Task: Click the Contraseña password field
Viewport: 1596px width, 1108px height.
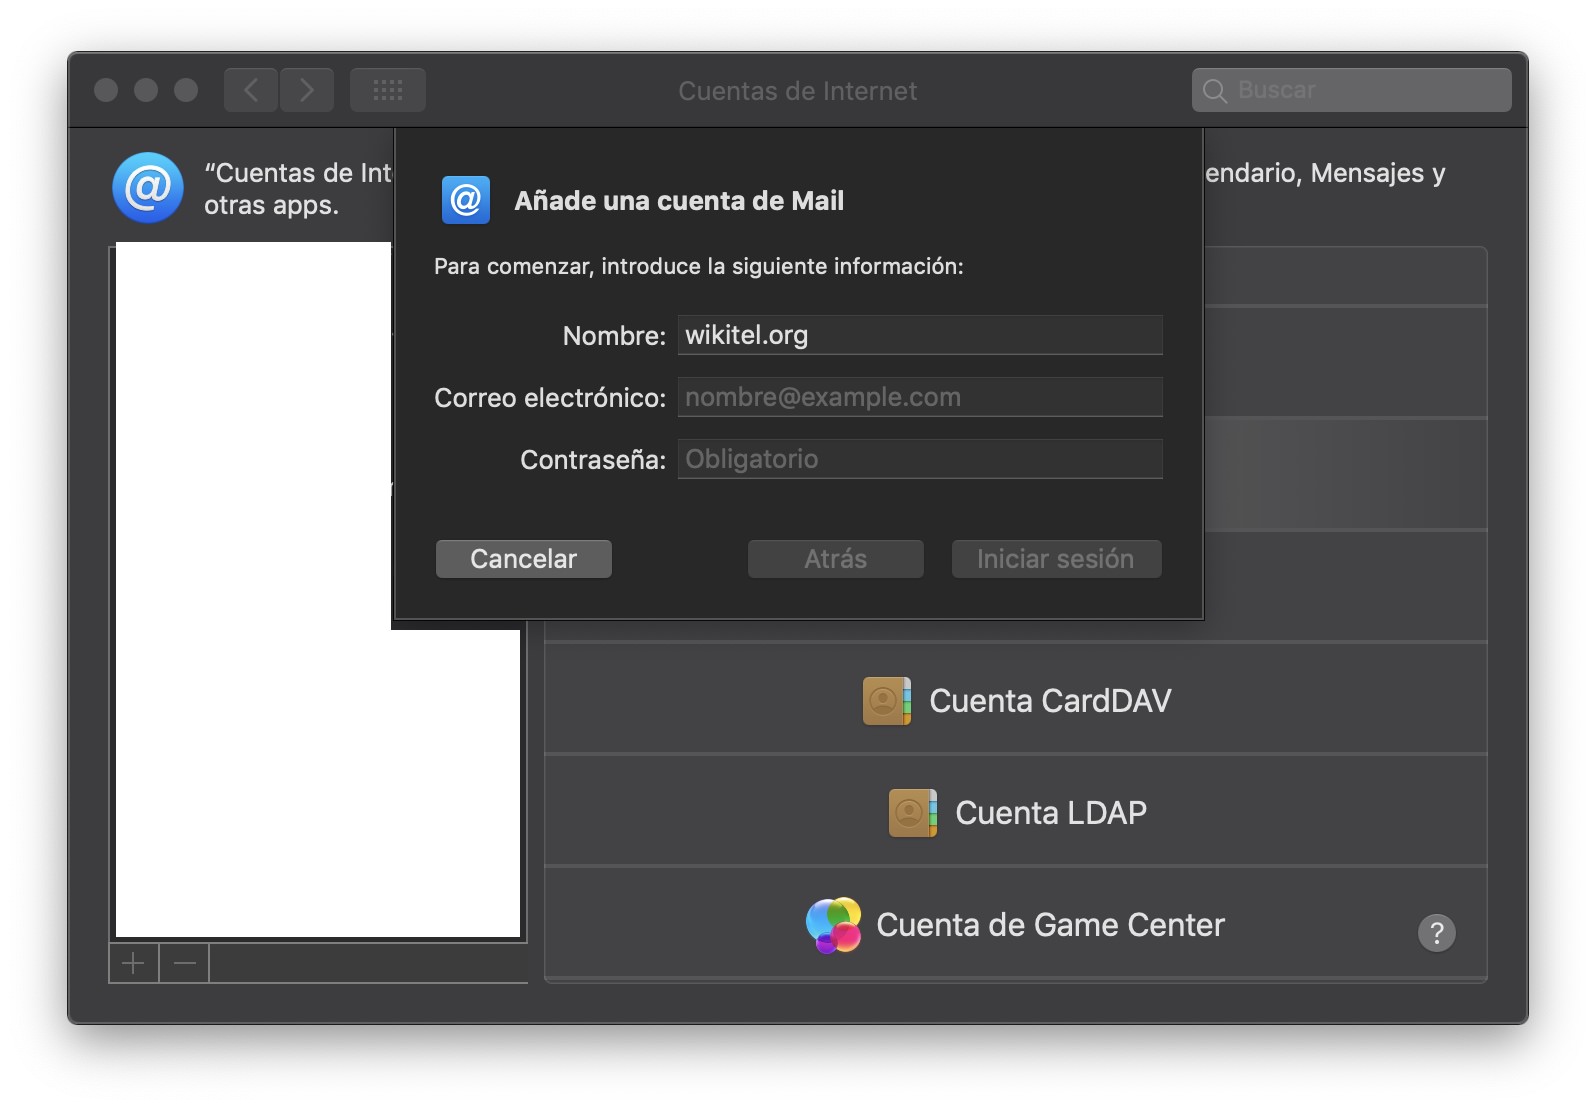Action: point(920,459)
